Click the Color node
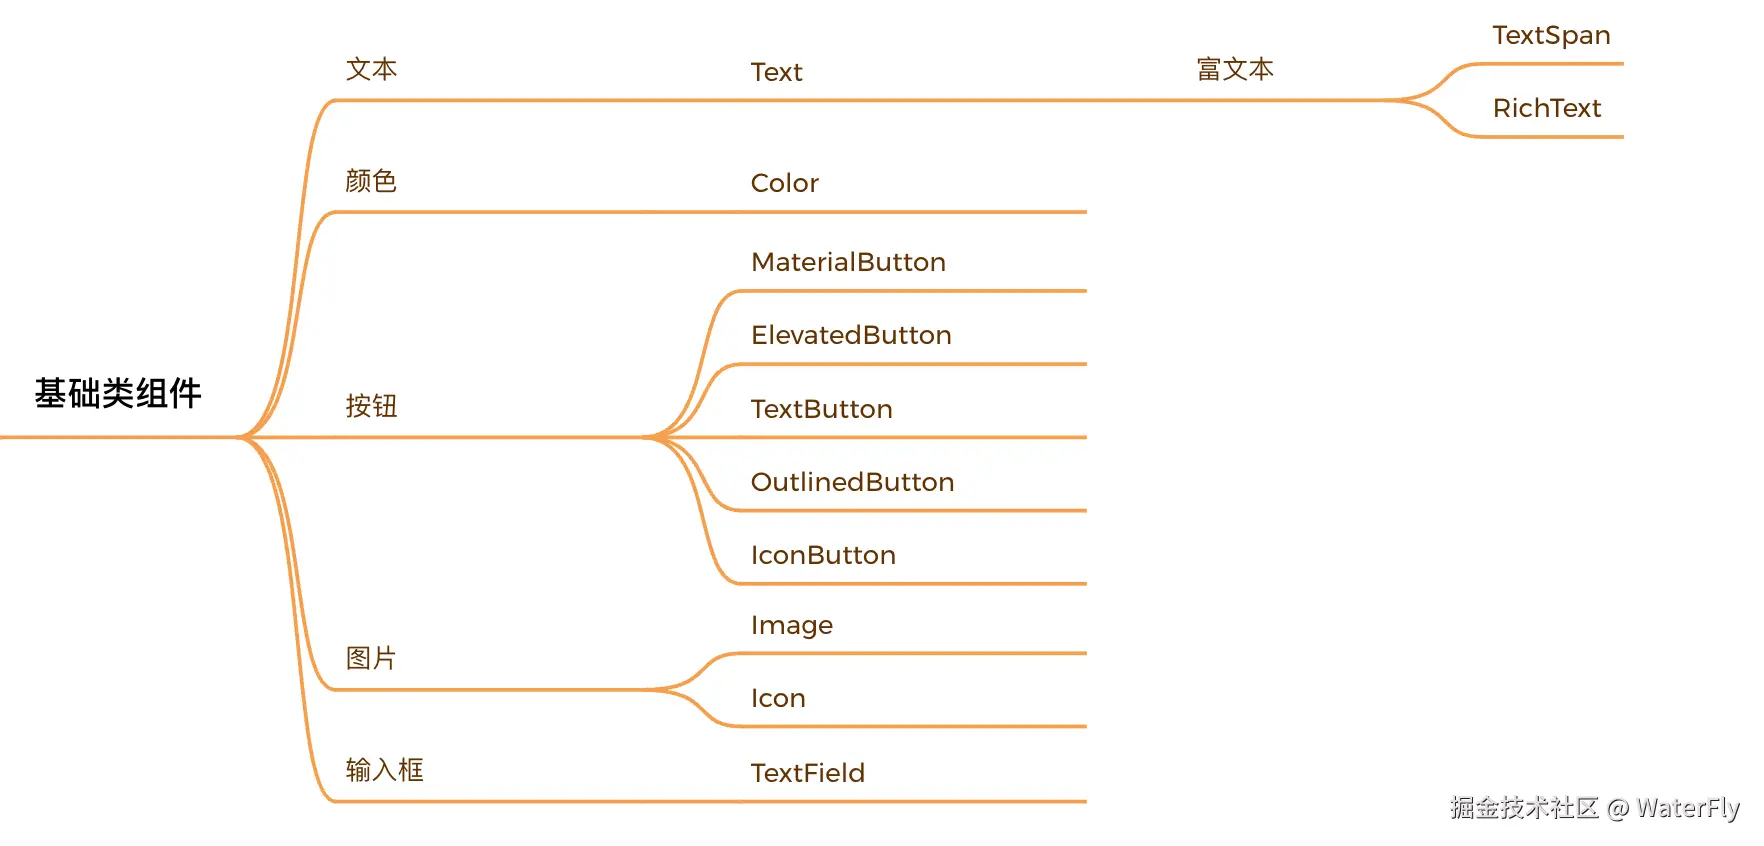The height and width of the screenshot is (846, 1764). [x=784, y=183]
